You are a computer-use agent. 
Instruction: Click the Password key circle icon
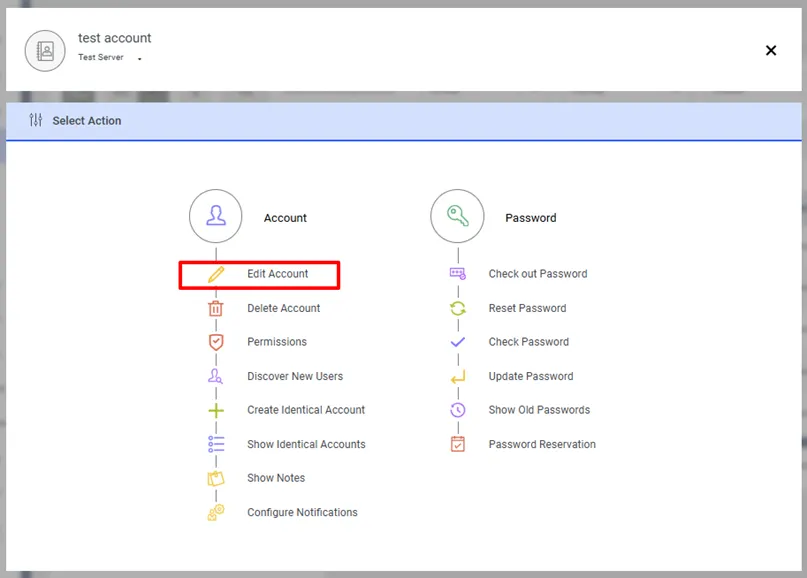click(x=457, y=216)
